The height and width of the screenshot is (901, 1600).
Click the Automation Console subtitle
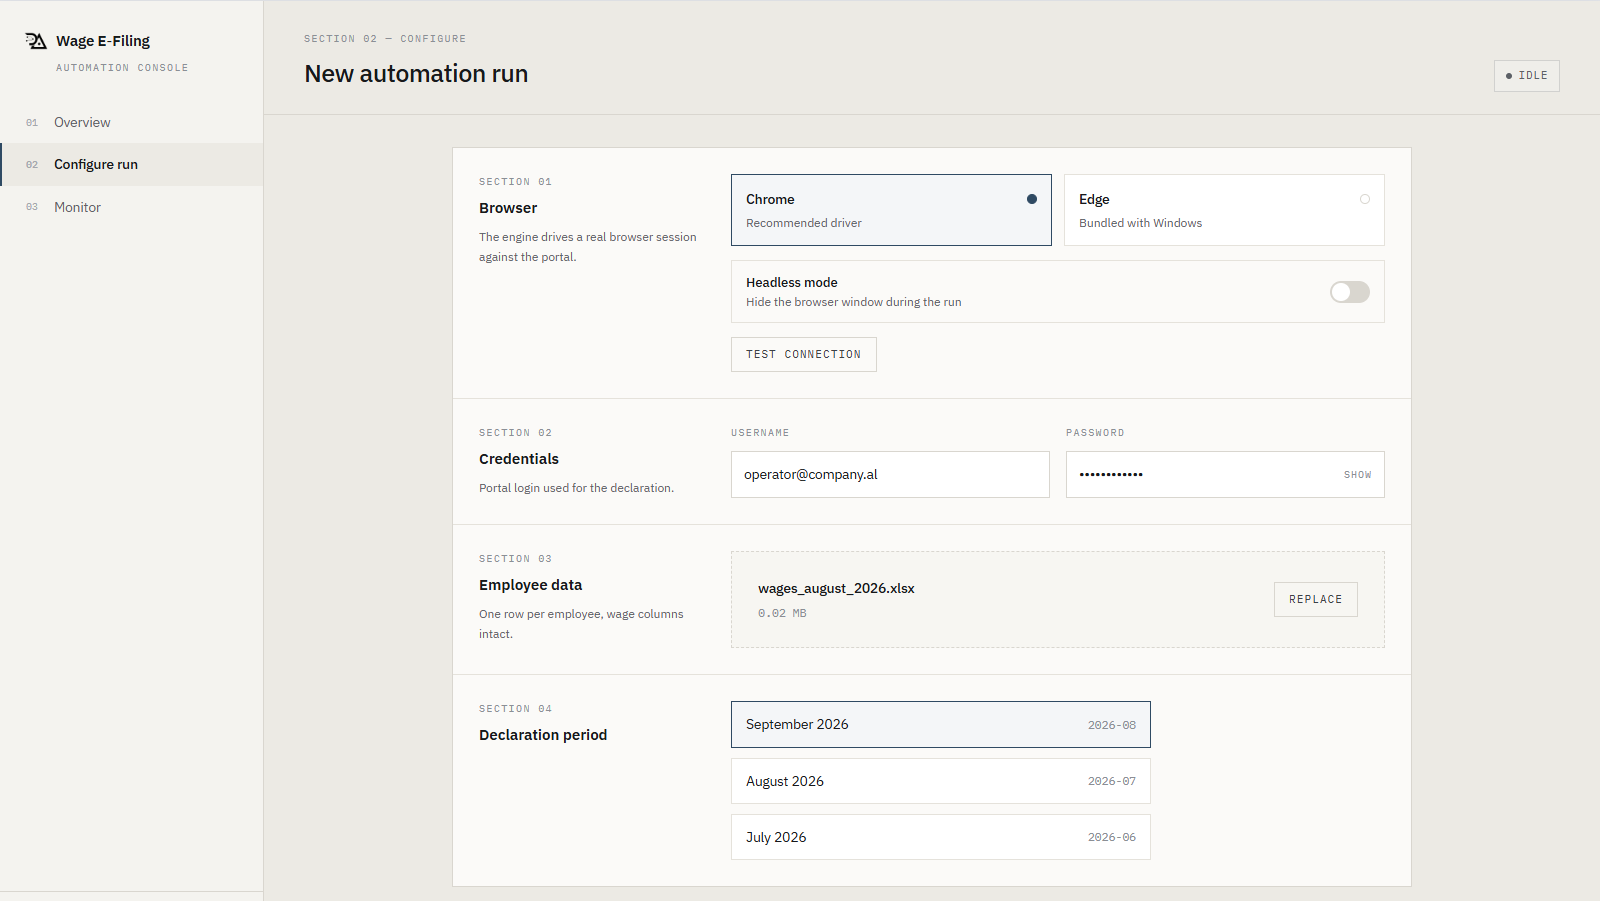(x=122, y=68)
